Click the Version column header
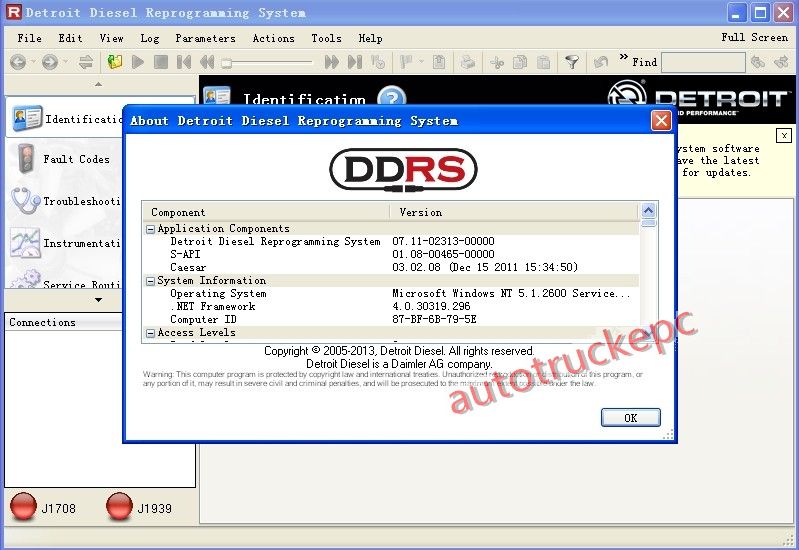799x550 pixels. point(514,212)
